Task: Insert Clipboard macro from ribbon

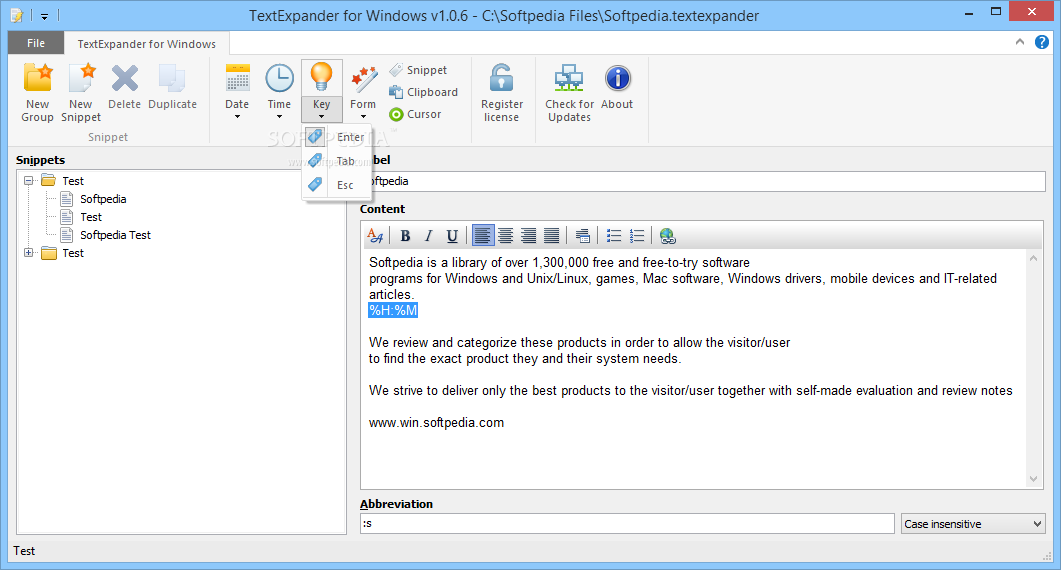Action: click(424, 92)
